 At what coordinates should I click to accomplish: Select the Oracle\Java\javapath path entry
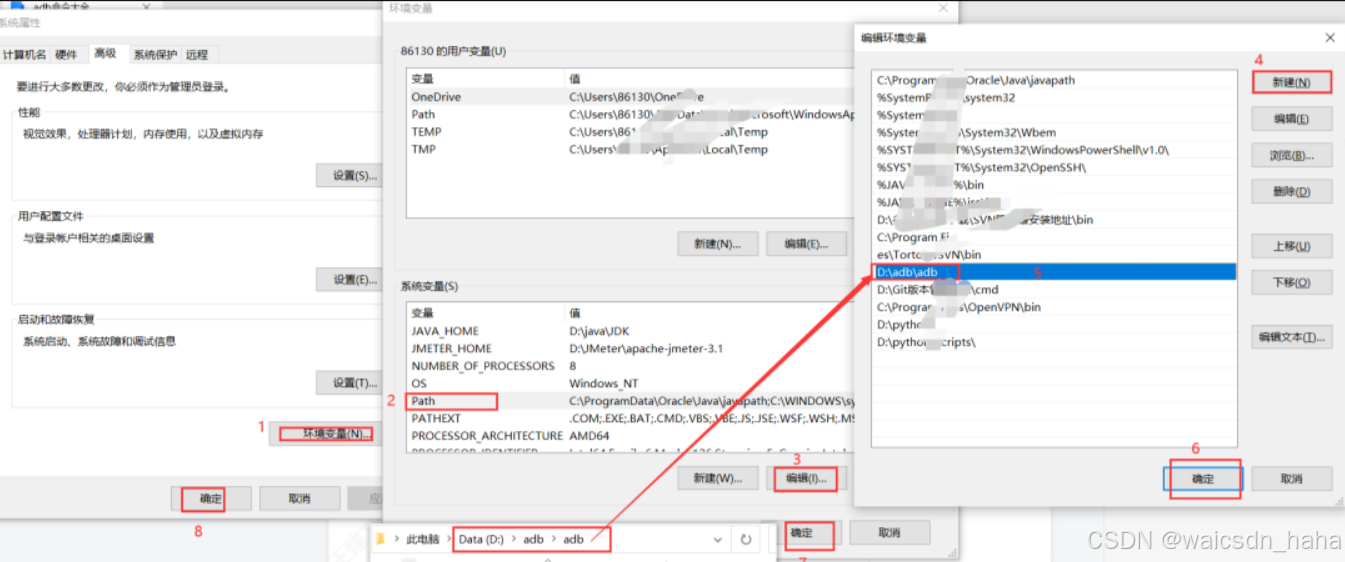[x=1054, y=80]
